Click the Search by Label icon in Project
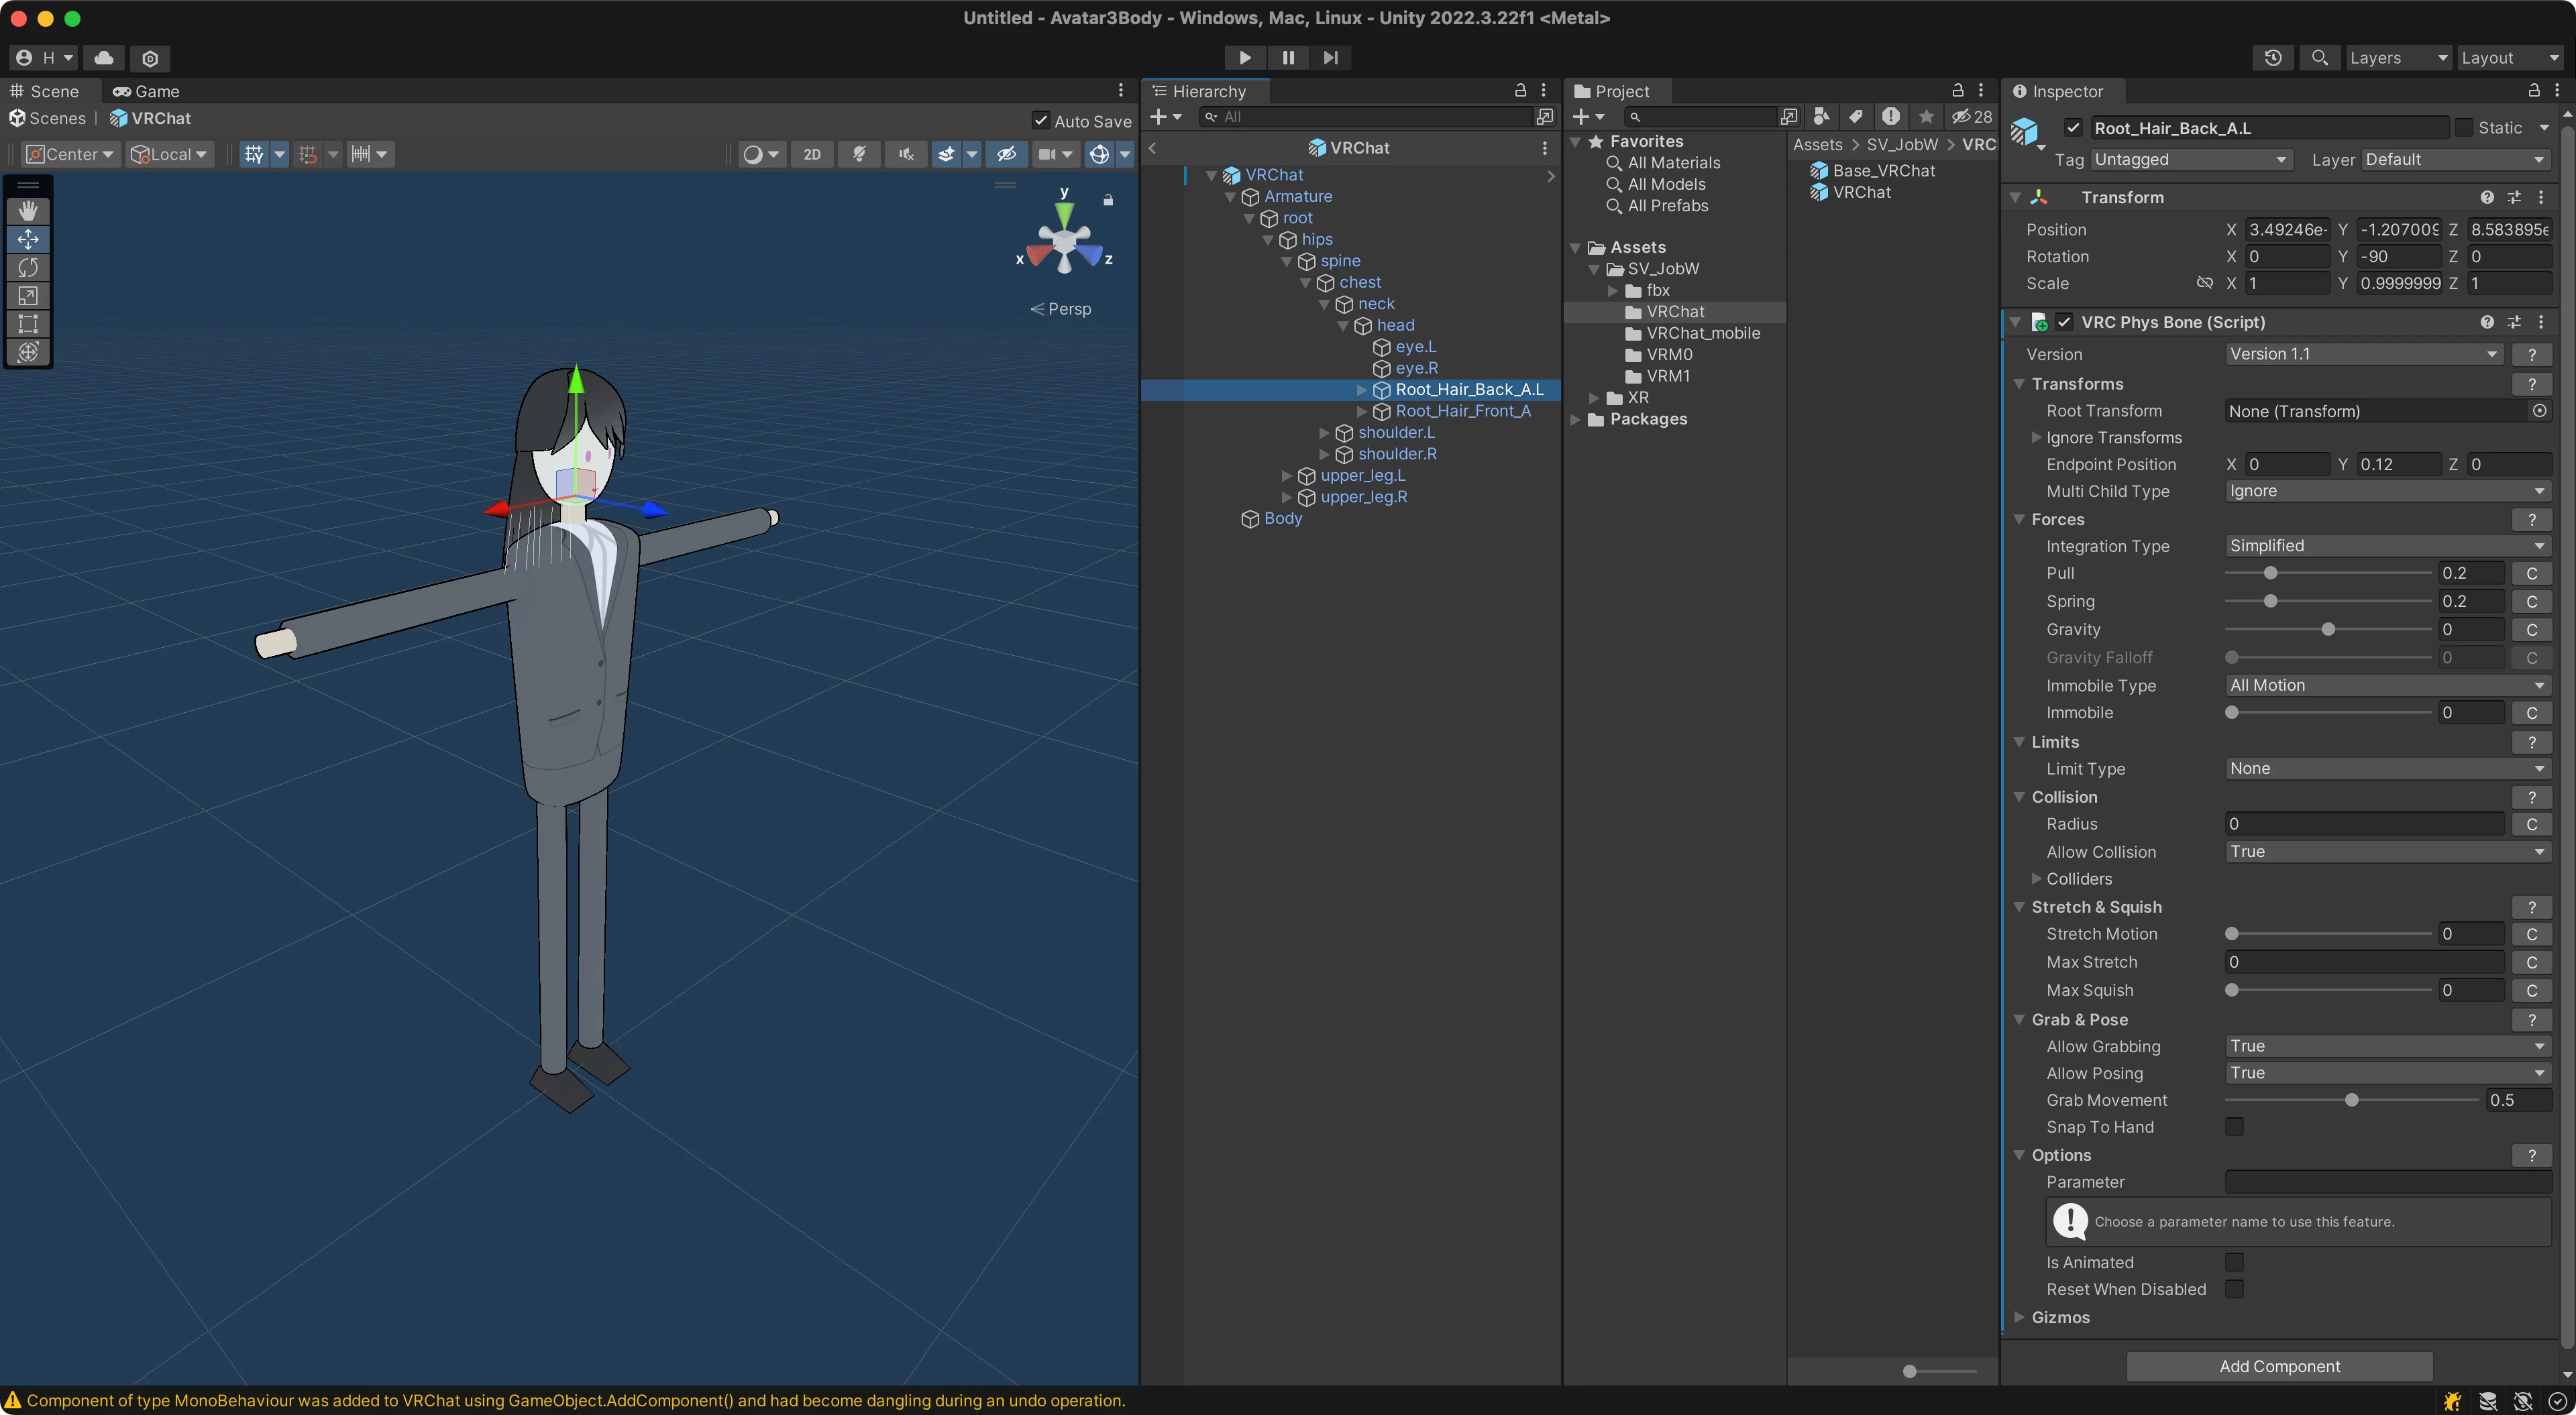2576x1415 pixels. pos(1856,116)
